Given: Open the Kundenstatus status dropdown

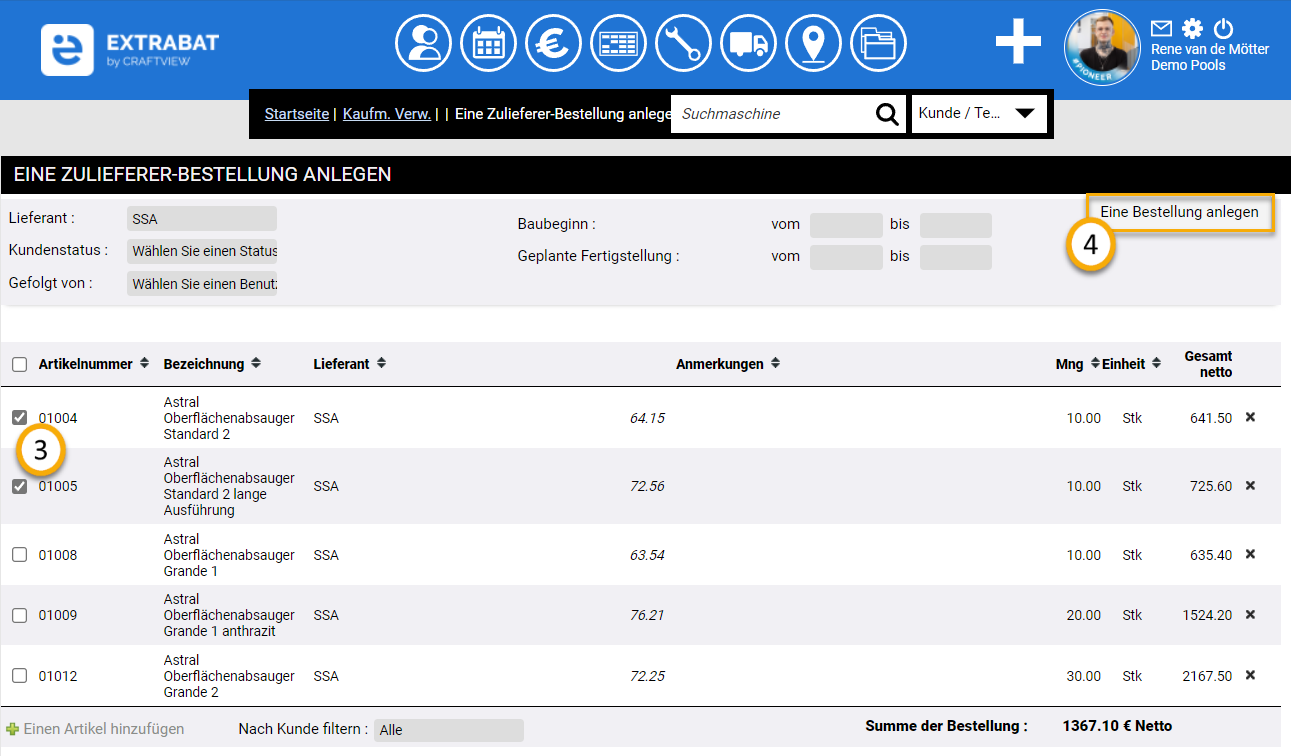Looking at the screenshot, I should tap(202, 251).
